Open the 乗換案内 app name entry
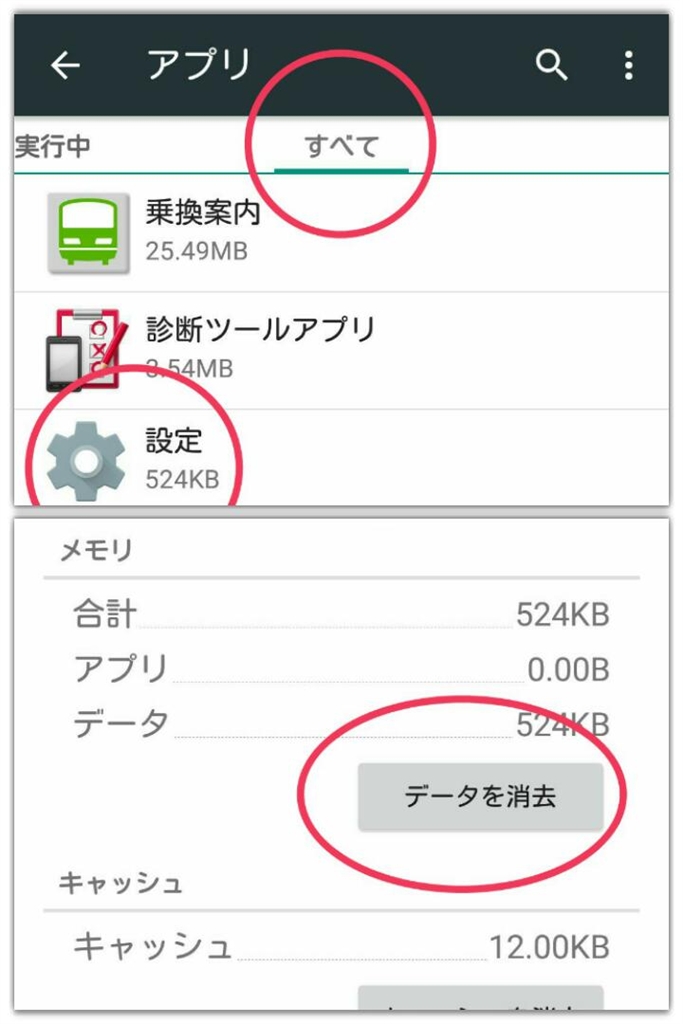Screen dimensions: 683x1024 (203, 213)
